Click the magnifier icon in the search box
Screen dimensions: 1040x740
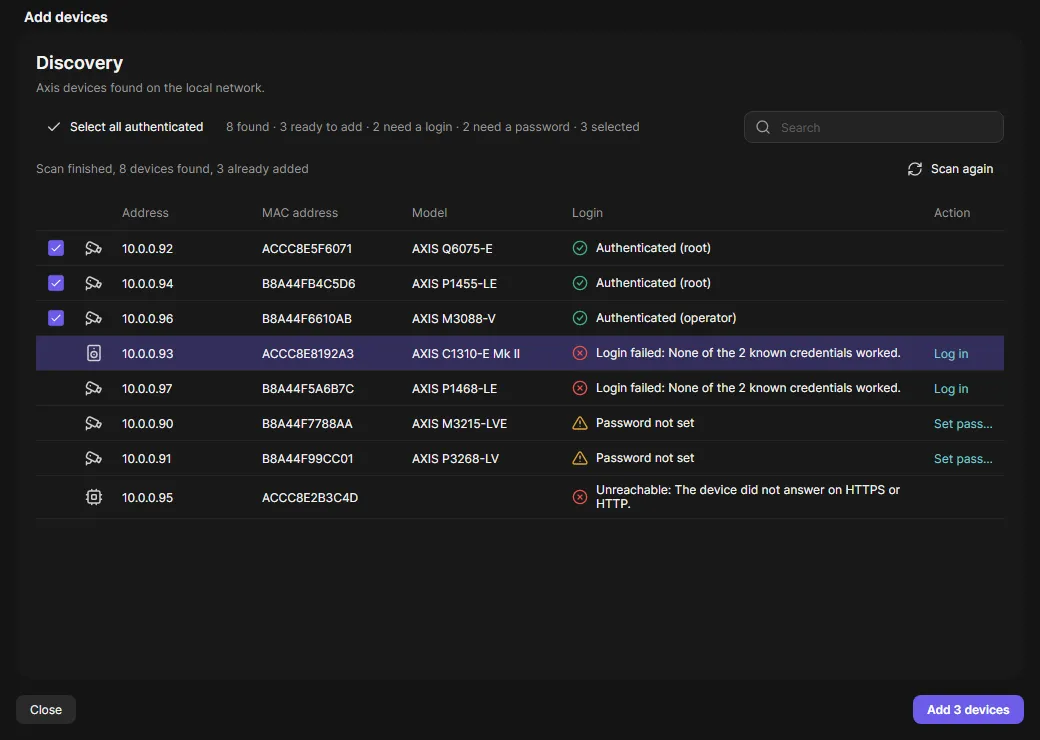point(763,127)
